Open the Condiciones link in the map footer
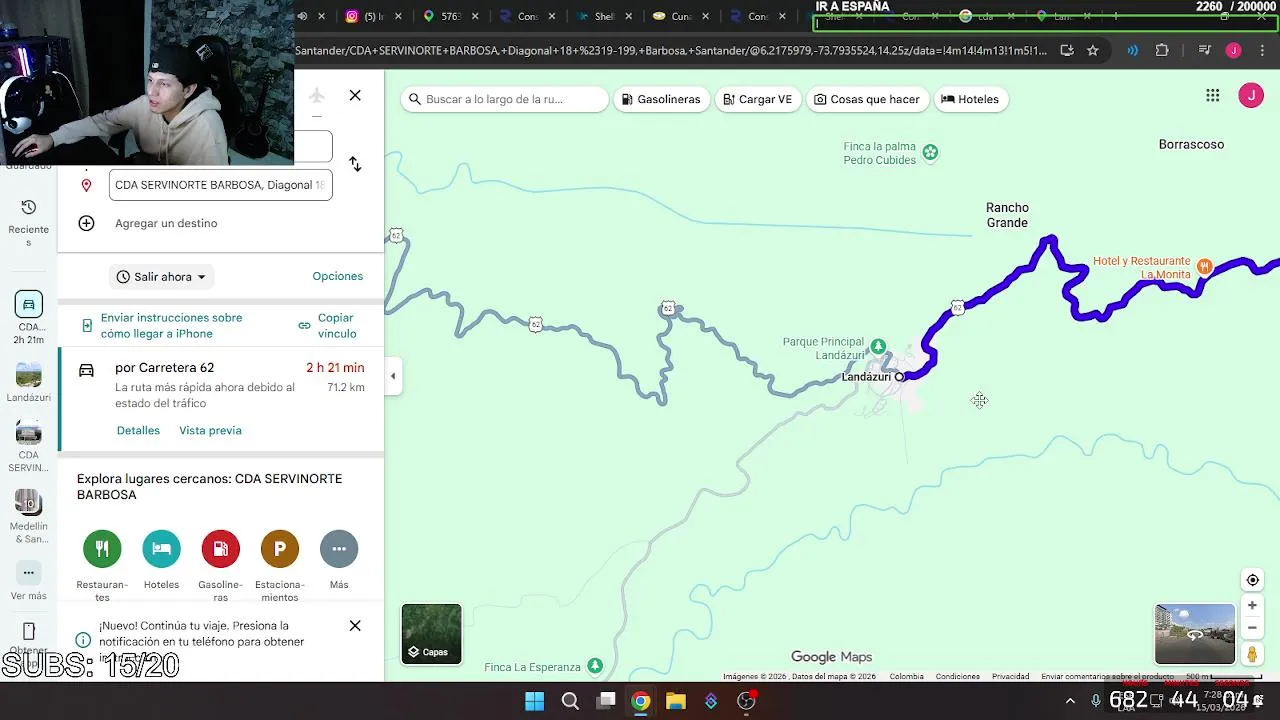Image resolution: width=1280 pixels, height=720 pixels. click(957, 677)
